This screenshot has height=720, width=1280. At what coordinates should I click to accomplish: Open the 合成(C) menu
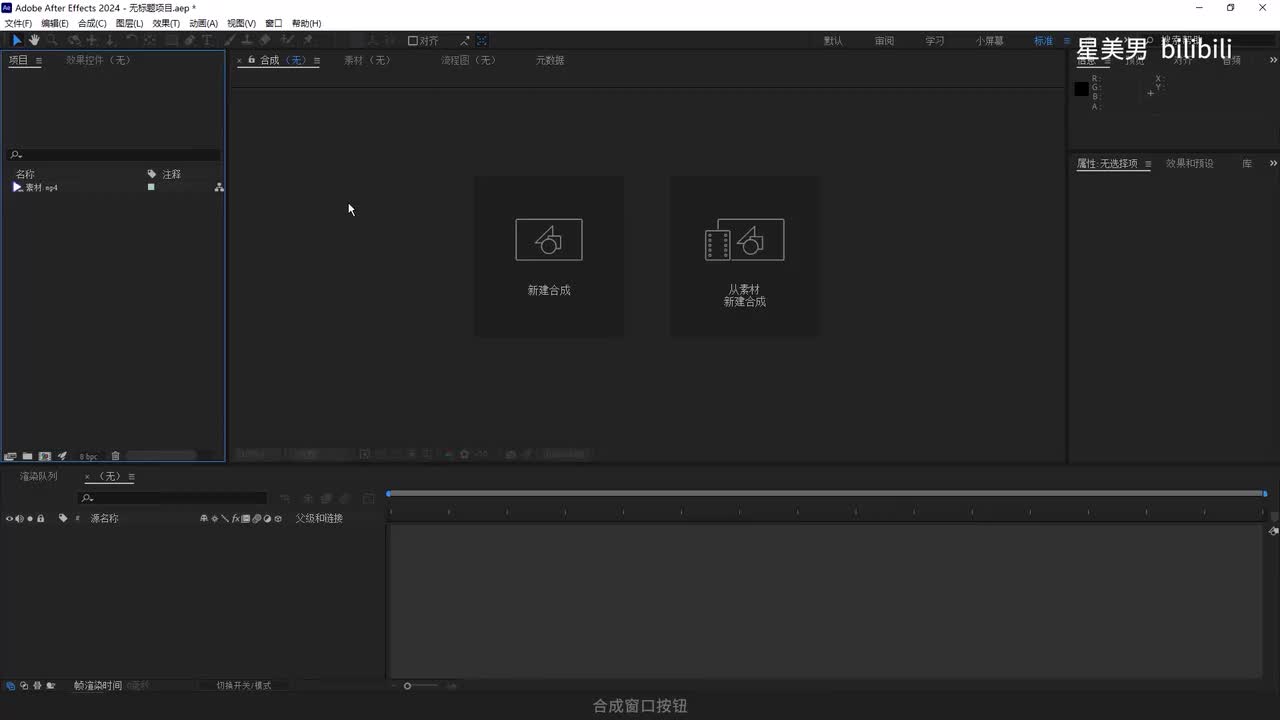tap(92, 23)
